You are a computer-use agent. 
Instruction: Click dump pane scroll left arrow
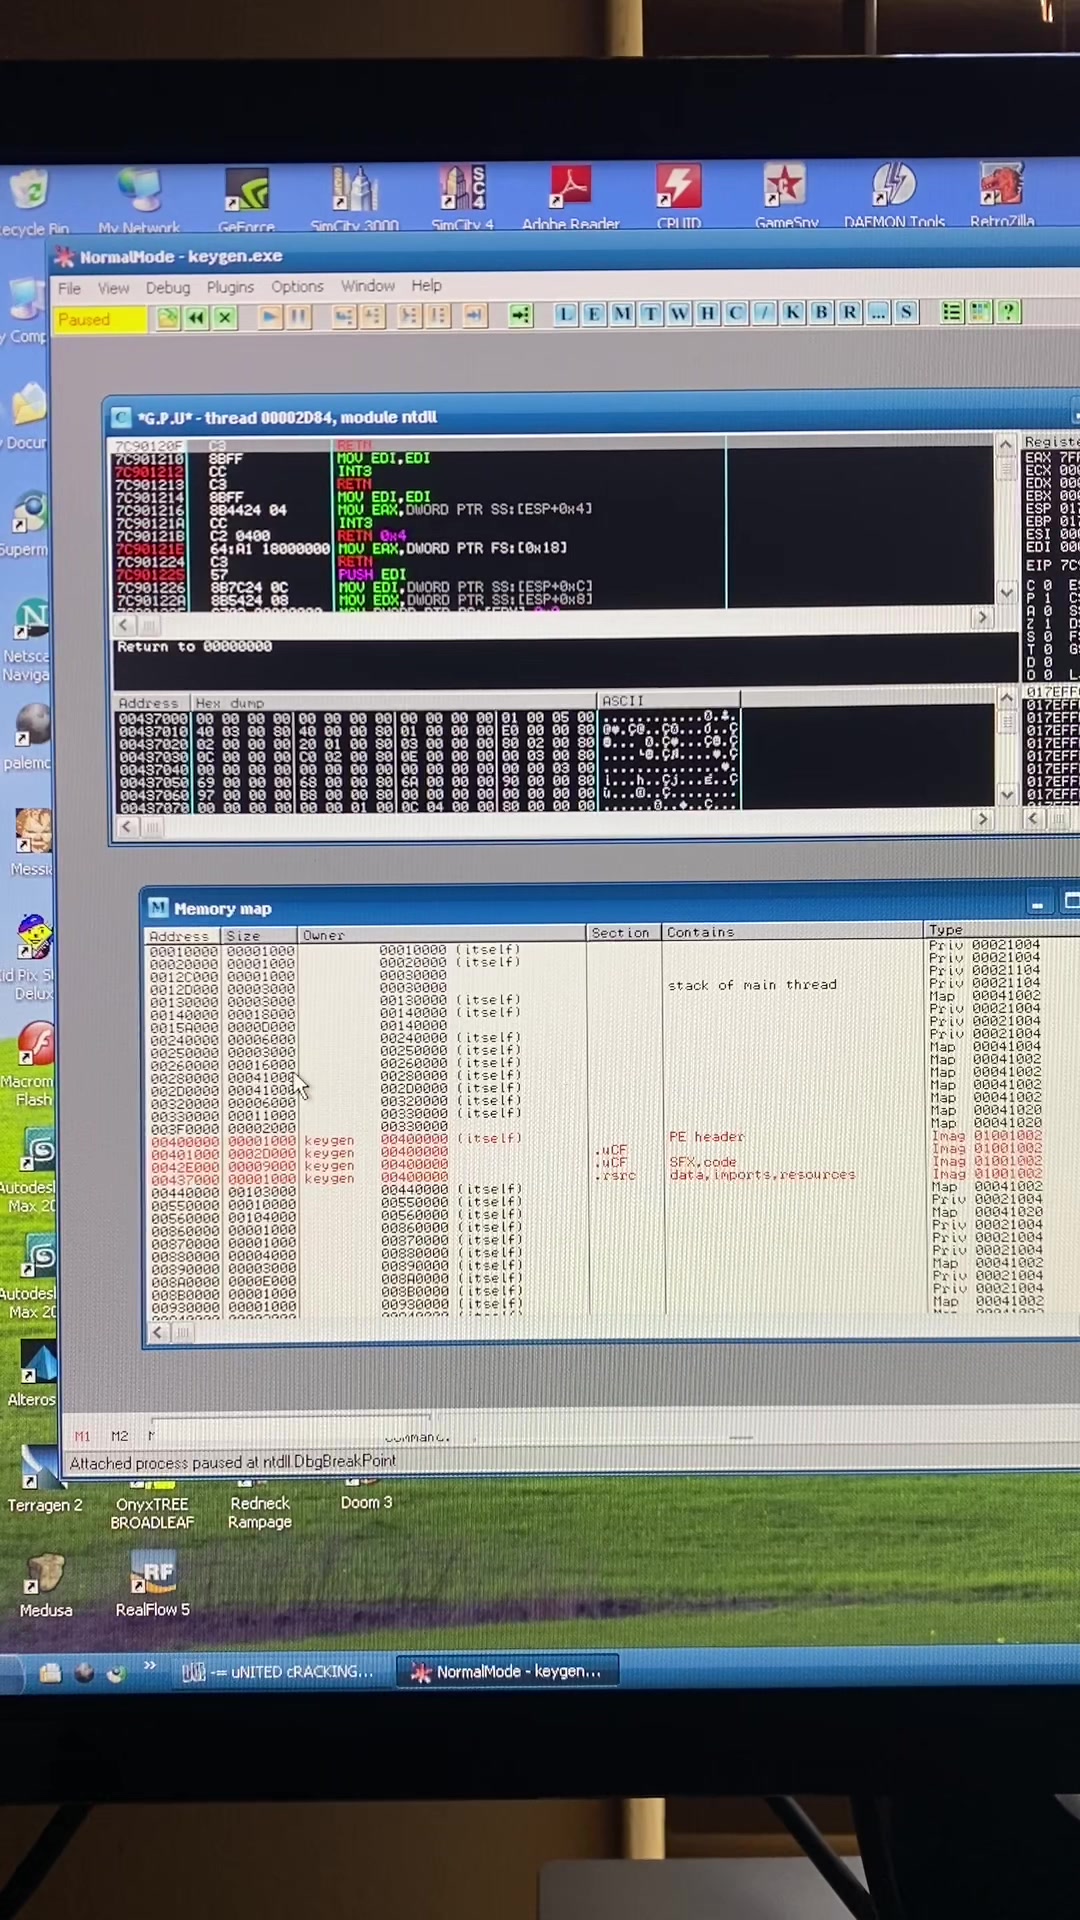(126, 827)
